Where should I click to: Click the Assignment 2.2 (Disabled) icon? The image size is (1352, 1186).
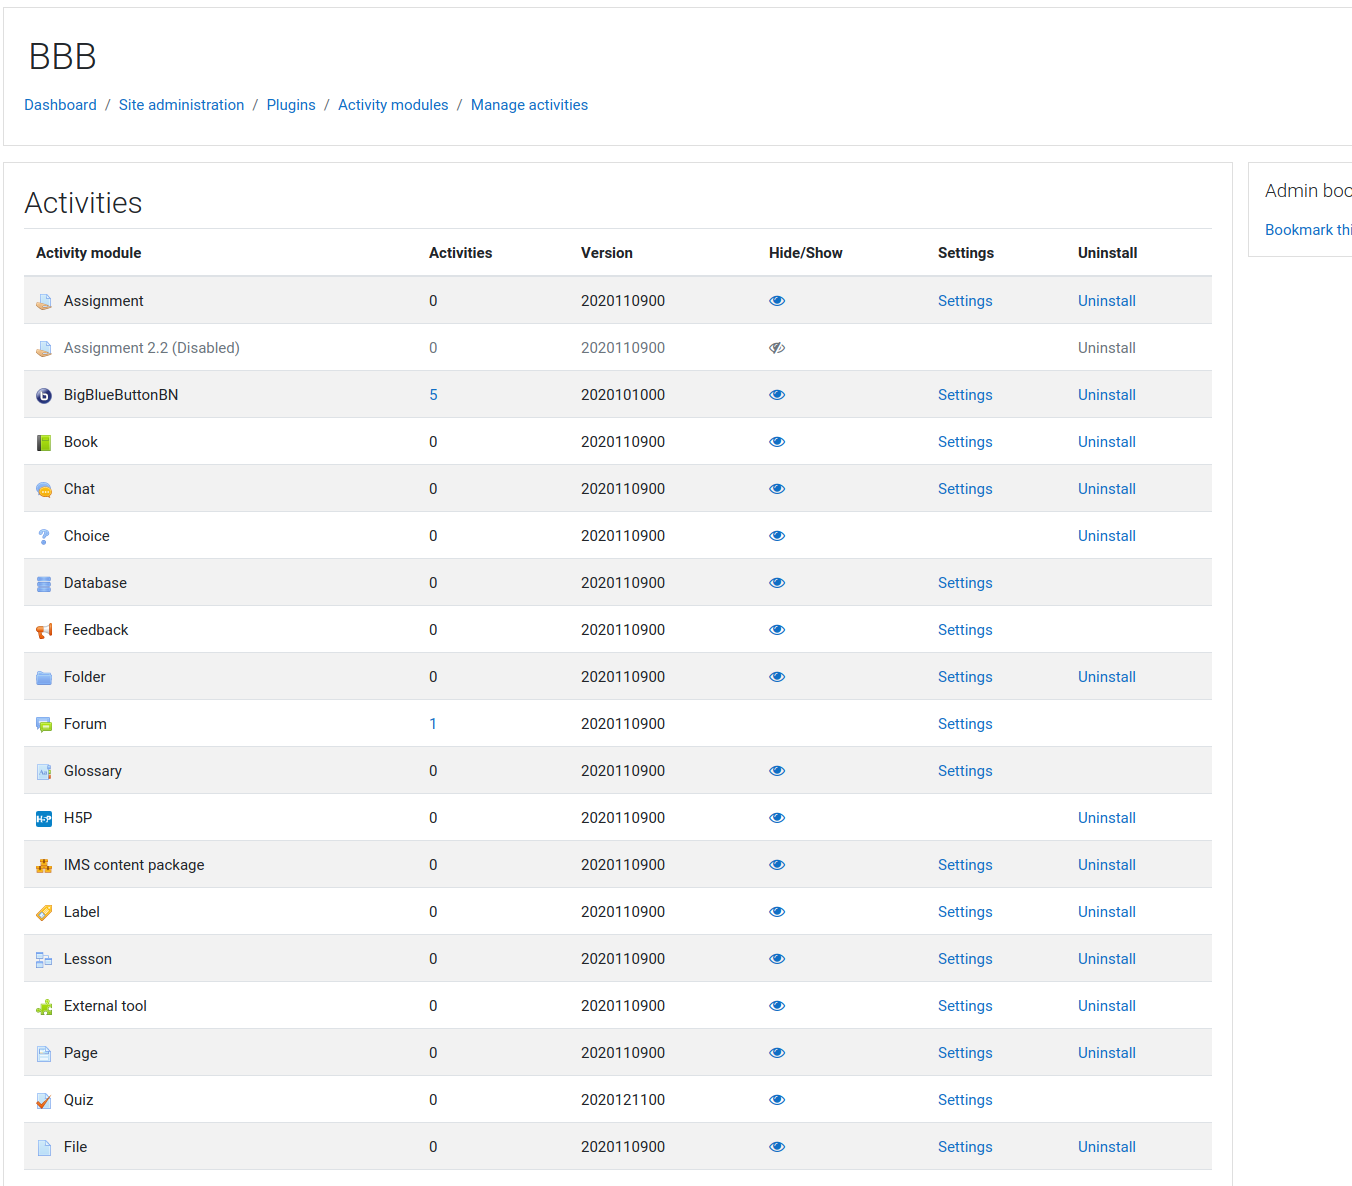pyautogui.click(x=44, y=348)
